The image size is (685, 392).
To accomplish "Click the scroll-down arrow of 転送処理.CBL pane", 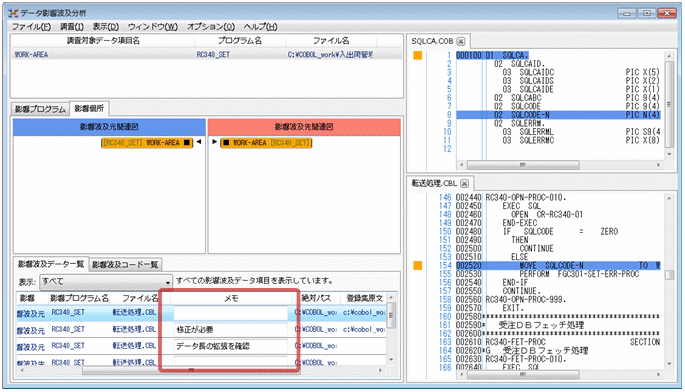I will tap(669, 364).
